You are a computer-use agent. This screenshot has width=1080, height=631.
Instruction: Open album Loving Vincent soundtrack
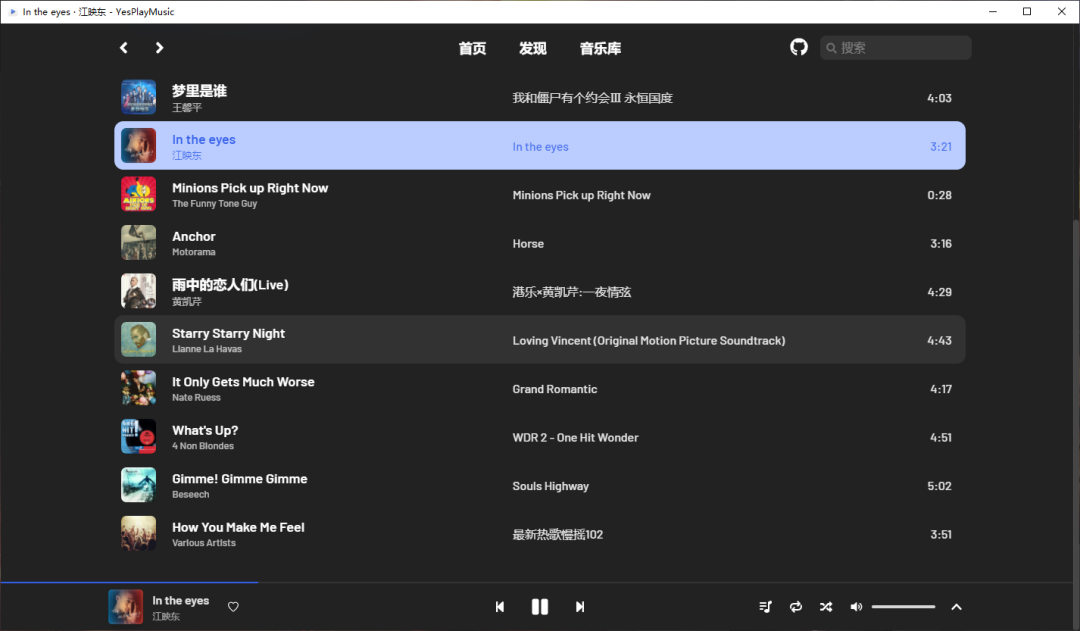pos(649,341)
